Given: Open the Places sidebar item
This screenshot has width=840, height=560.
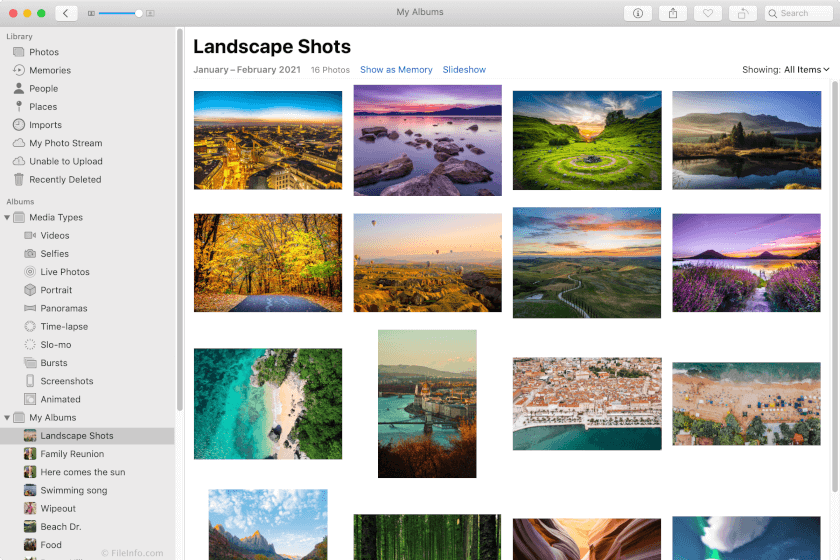Looking at the screenshot, I should coord(87,107).
